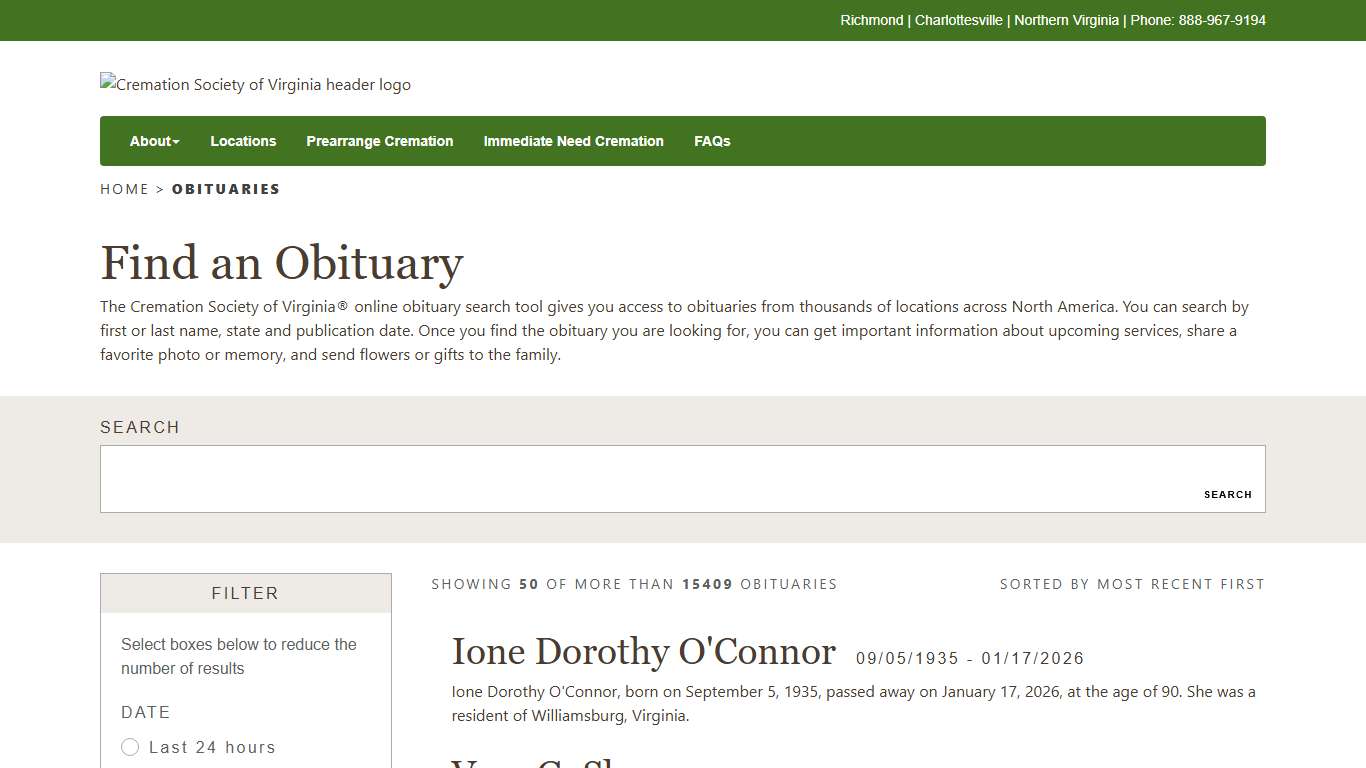Click the Charlottesville location link
The image size is (1366, 768).
point(958,20)
